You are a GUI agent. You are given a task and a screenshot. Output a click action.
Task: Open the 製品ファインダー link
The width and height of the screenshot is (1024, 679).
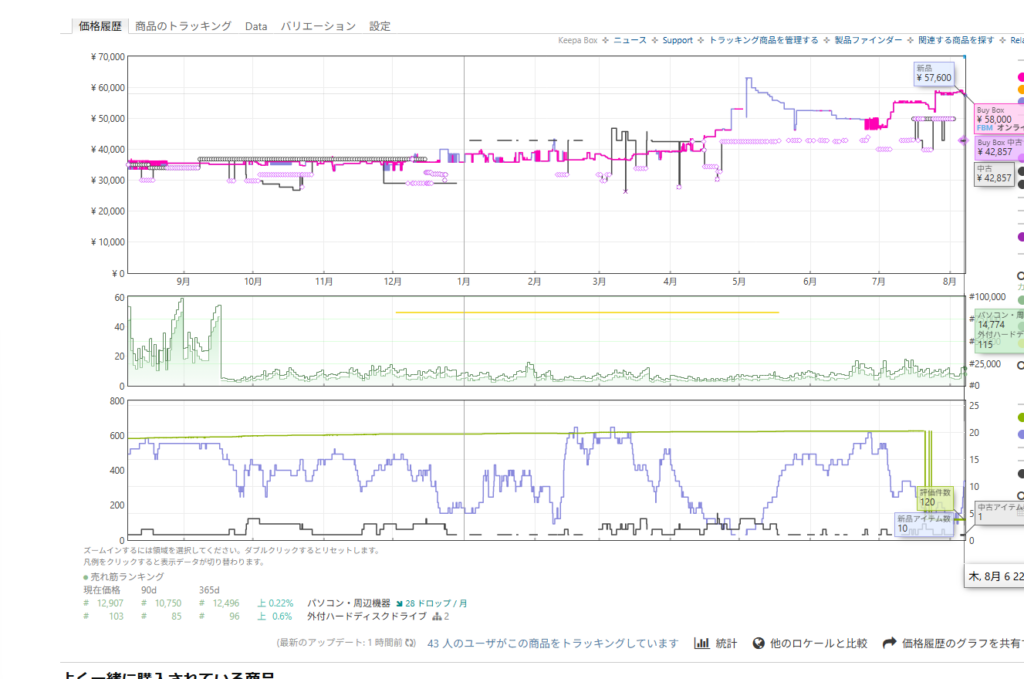click(x=868, y=40)
